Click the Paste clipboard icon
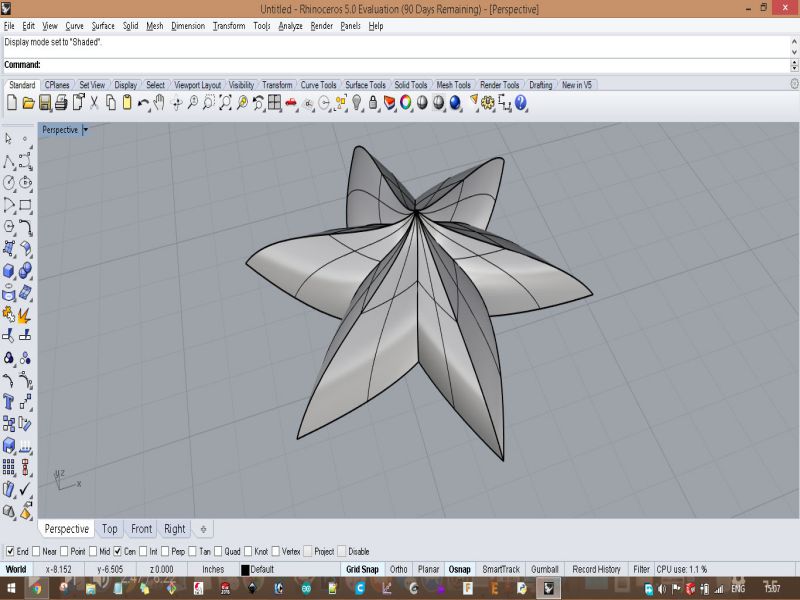Screen dimensions: 800x600 pos(127,103)
